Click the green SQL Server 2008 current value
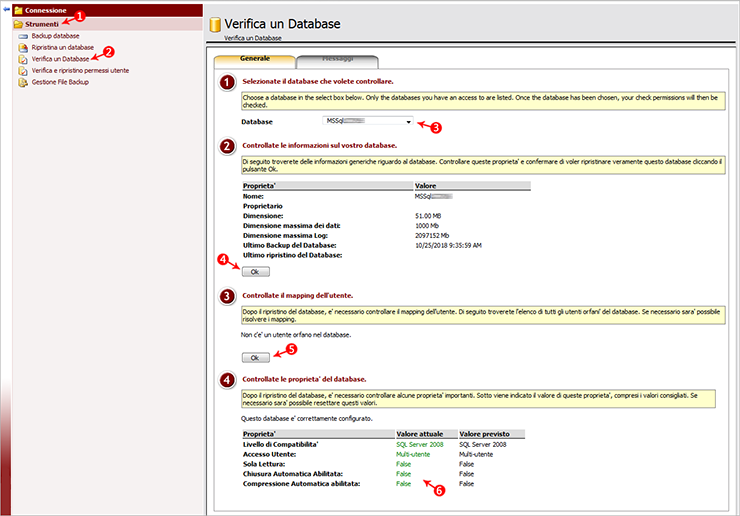Viewport: 740px width, 516px height. pos(420,445)
